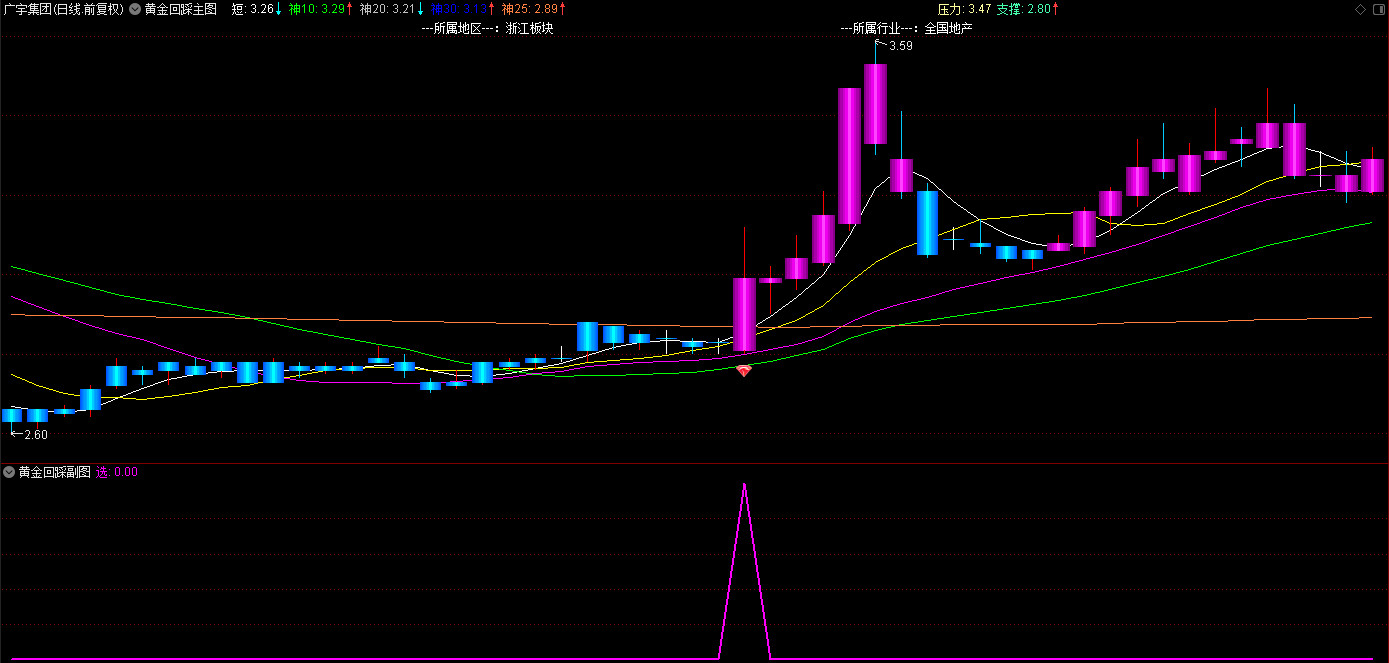Click the 压力: 3.47 resistance label

pos(964,9)
